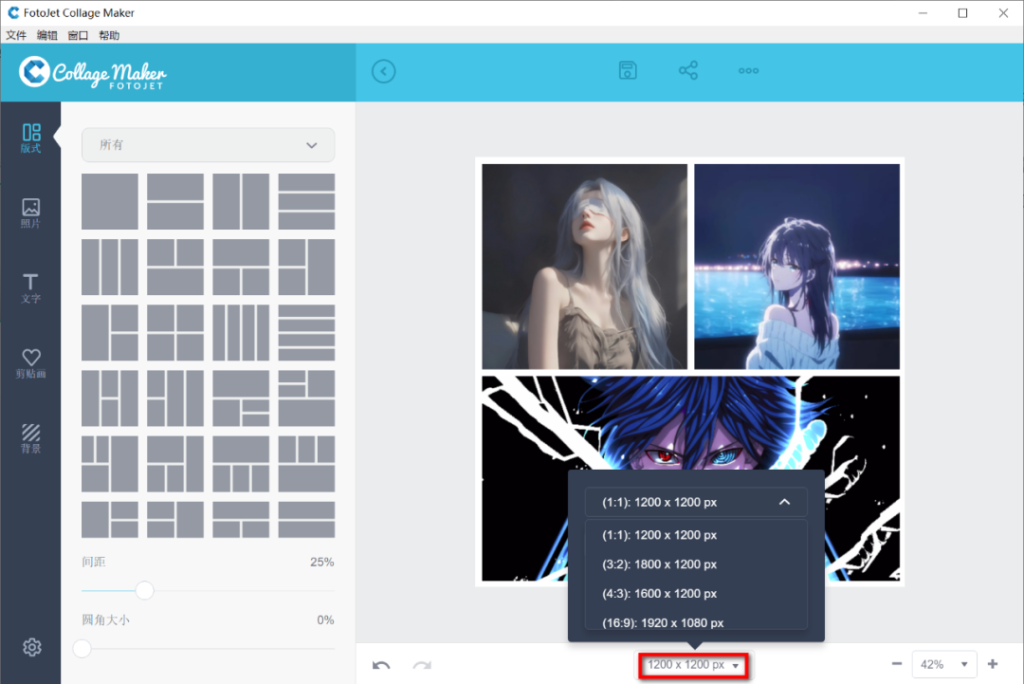Zoom in with the plus icon
This screenshot has width=1024, height=684.
[x=993, y=664]
